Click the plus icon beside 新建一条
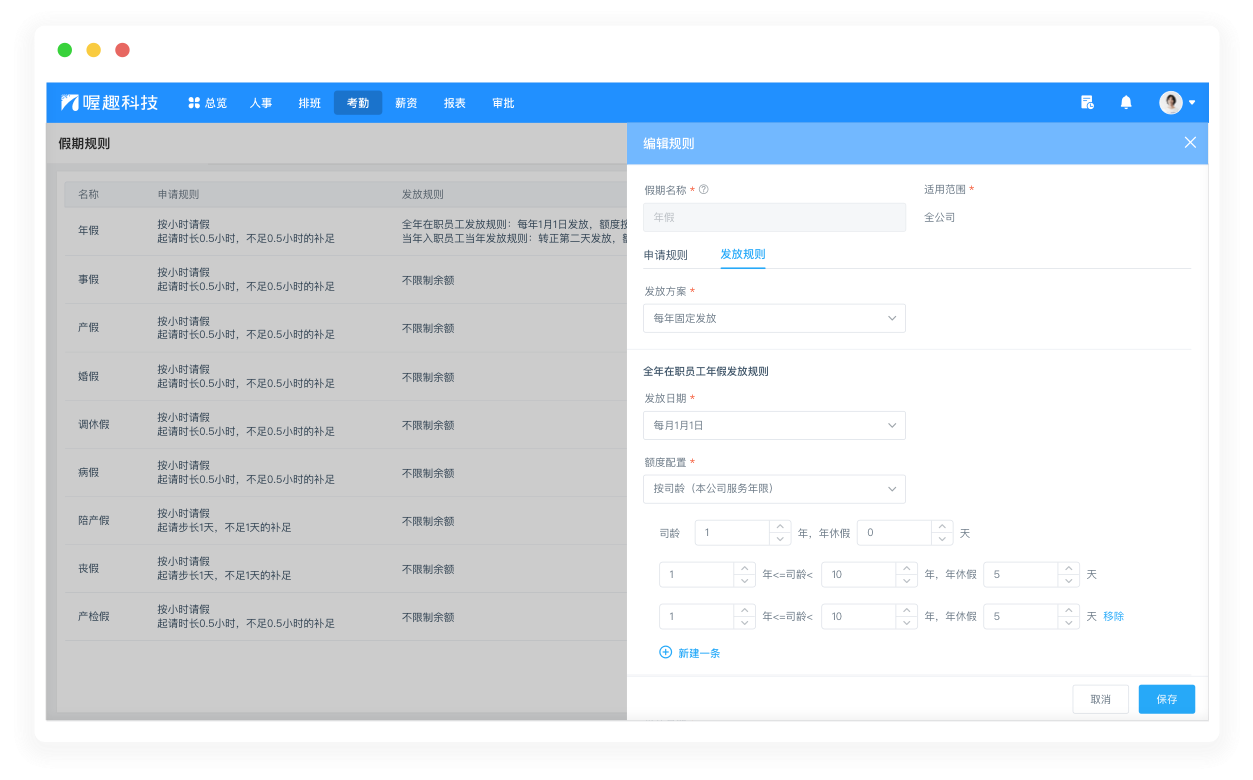This screenshot has width=1253, height=780. (x=666, y=652)
